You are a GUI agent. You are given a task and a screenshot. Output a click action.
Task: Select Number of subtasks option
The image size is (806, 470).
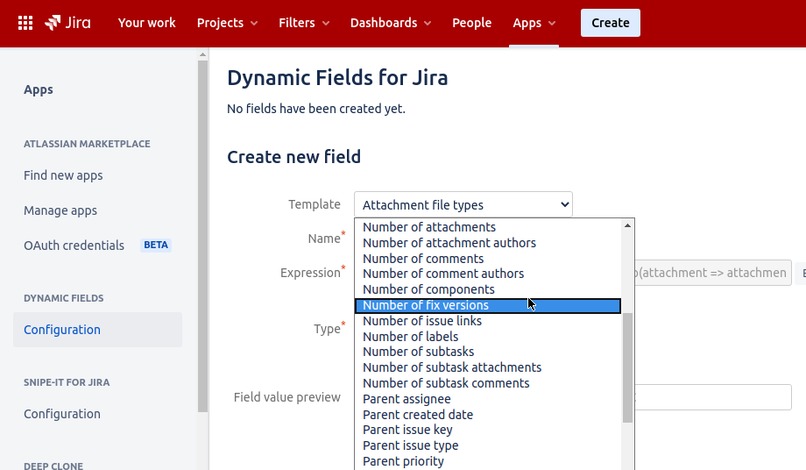[x=488, y=352]
